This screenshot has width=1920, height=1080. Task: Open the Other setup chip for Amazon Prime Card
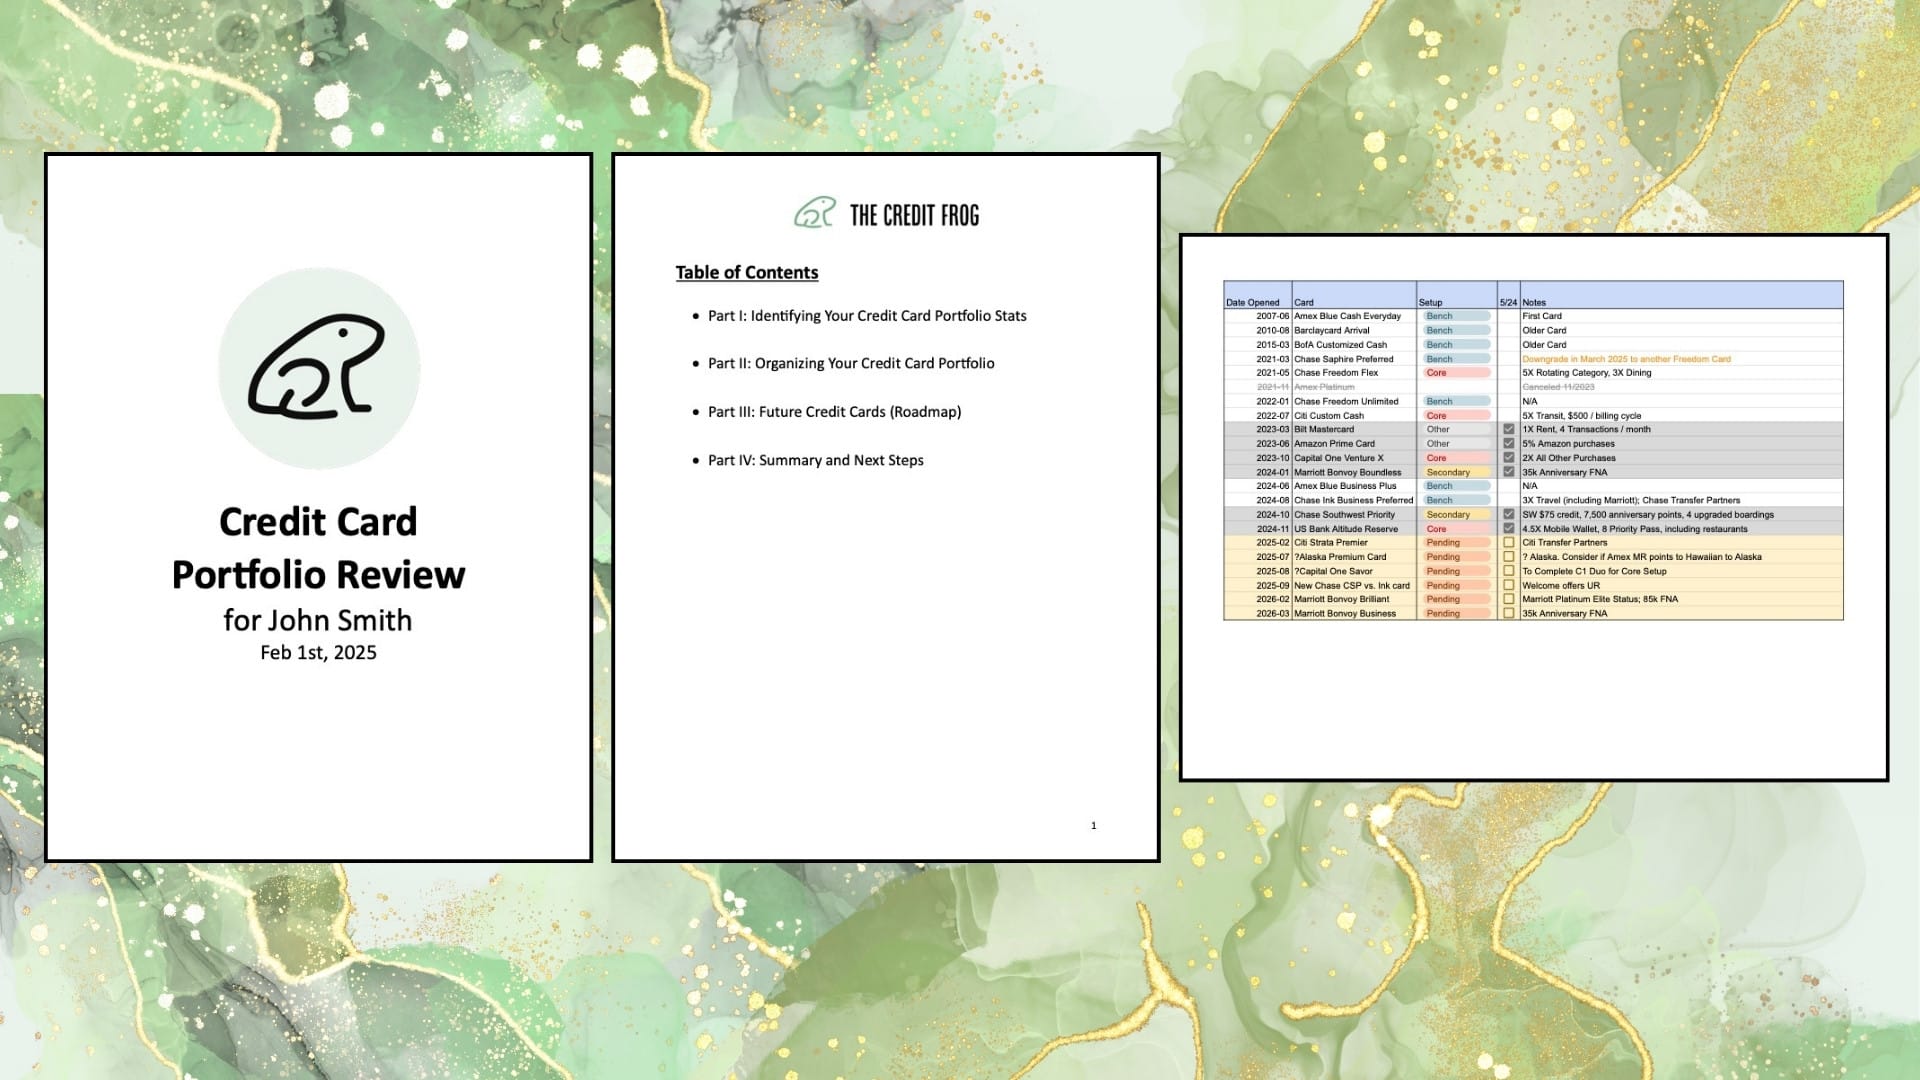1456,443
